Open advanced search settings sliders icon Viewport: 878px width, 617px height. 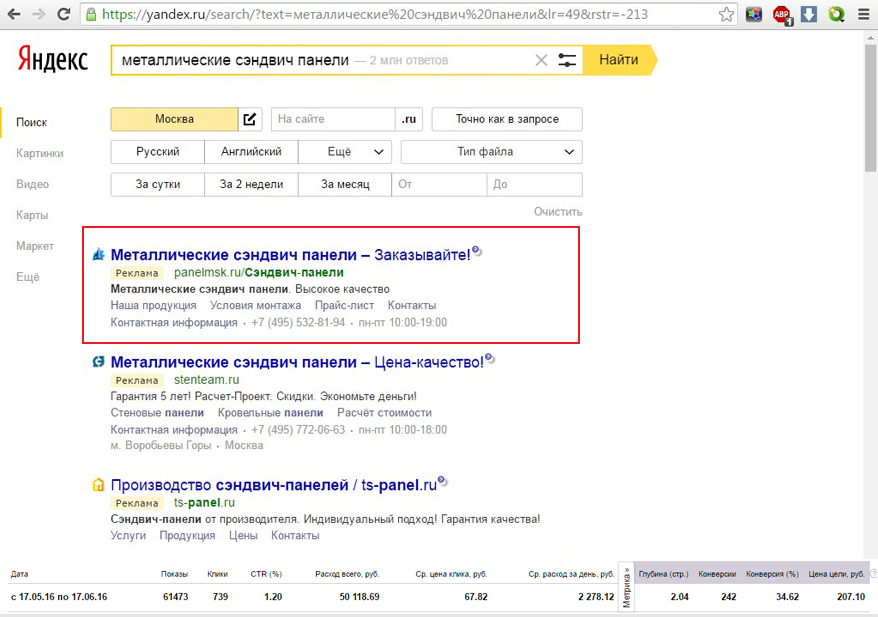567,60
